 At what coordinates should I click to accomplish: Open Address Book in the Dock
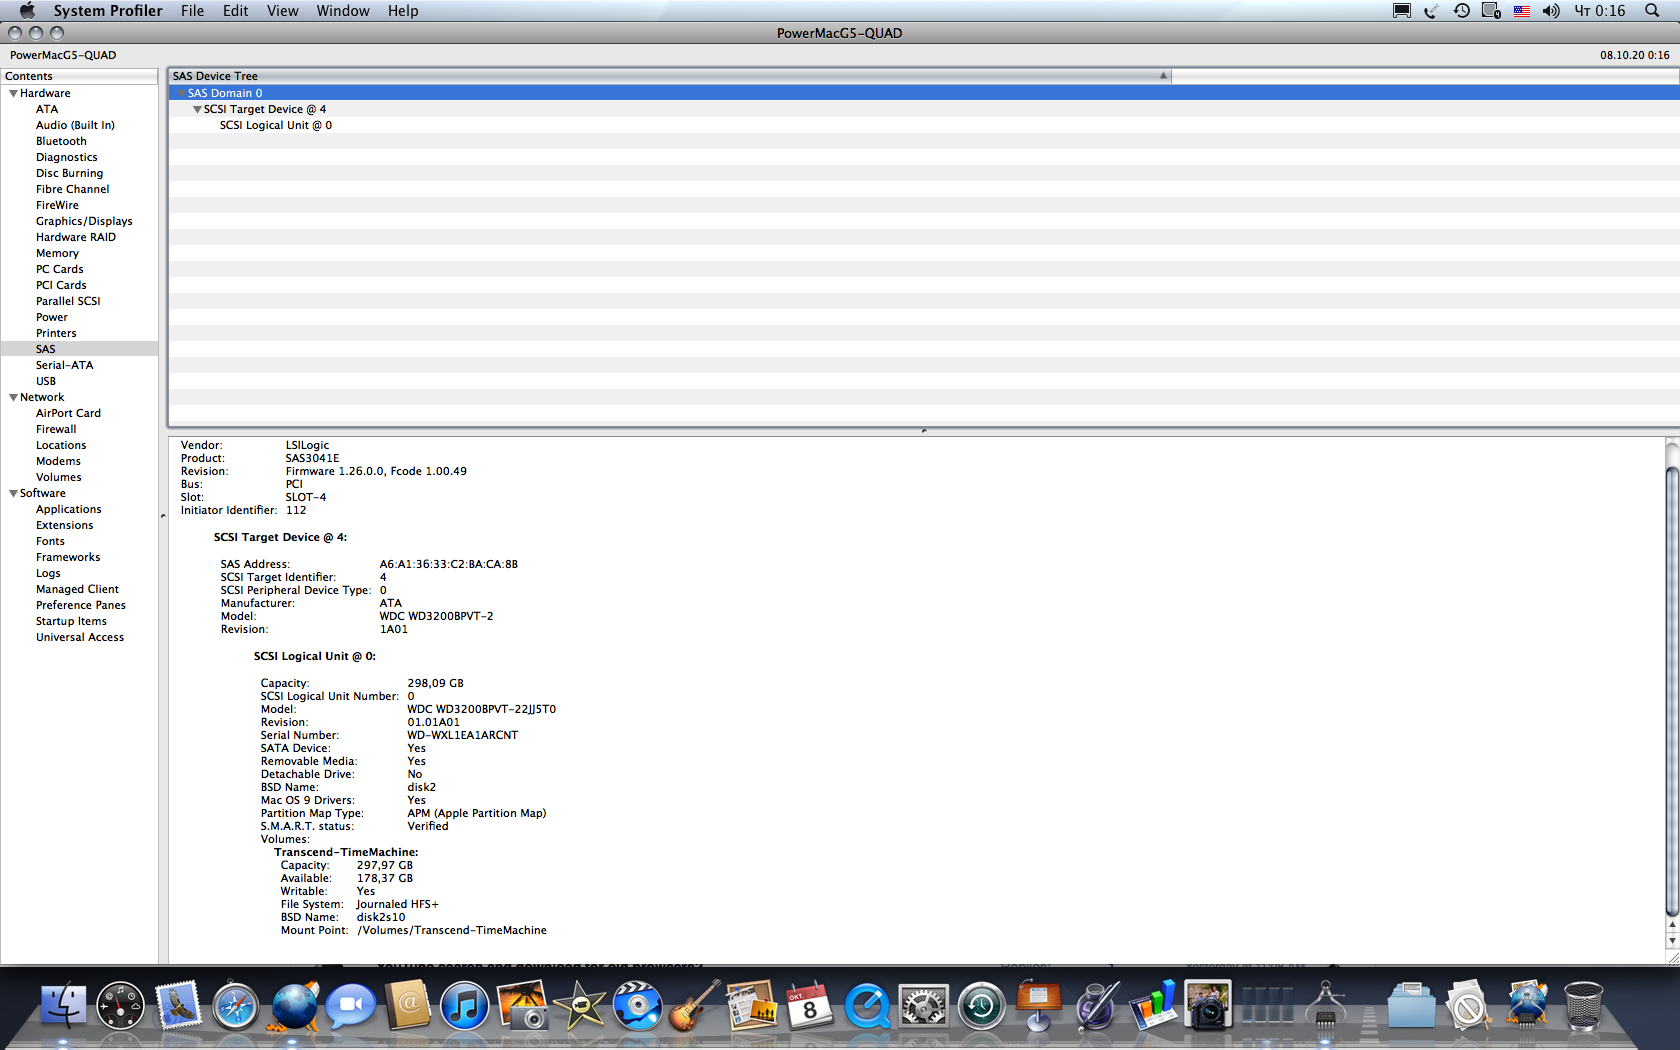pos(408,1005)
